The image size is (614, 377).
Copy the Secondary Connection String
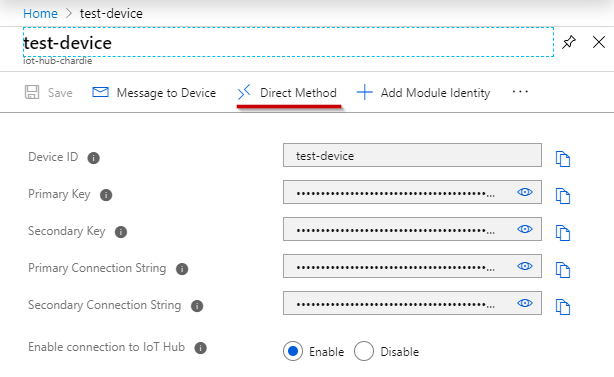point(563,307)
